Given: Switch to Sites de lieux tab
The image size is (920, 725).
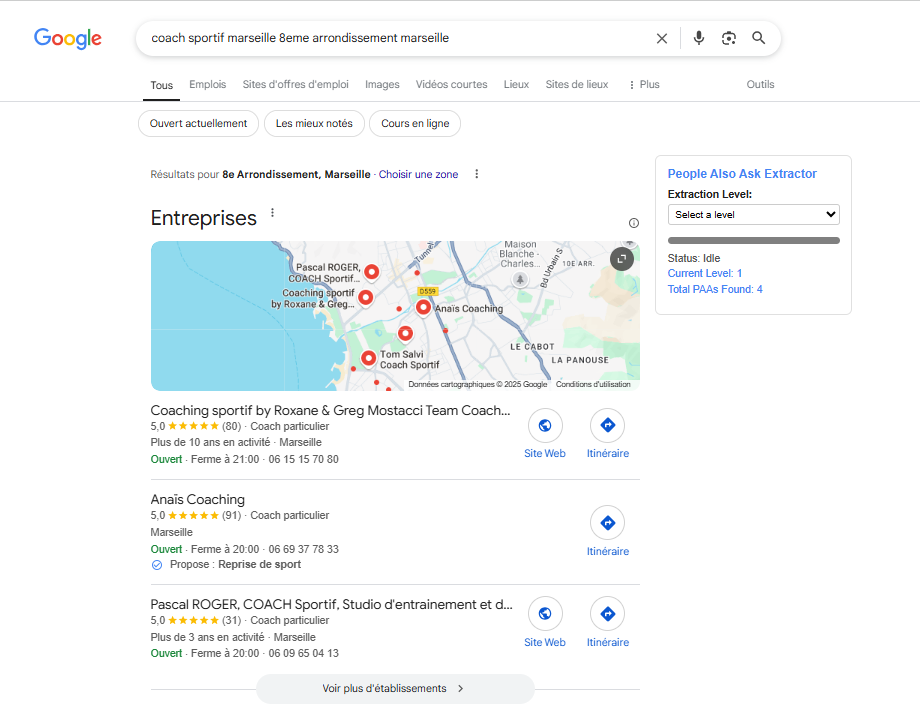Looking at the screenshot, I should pyautogui.click(x=577, y=84).
